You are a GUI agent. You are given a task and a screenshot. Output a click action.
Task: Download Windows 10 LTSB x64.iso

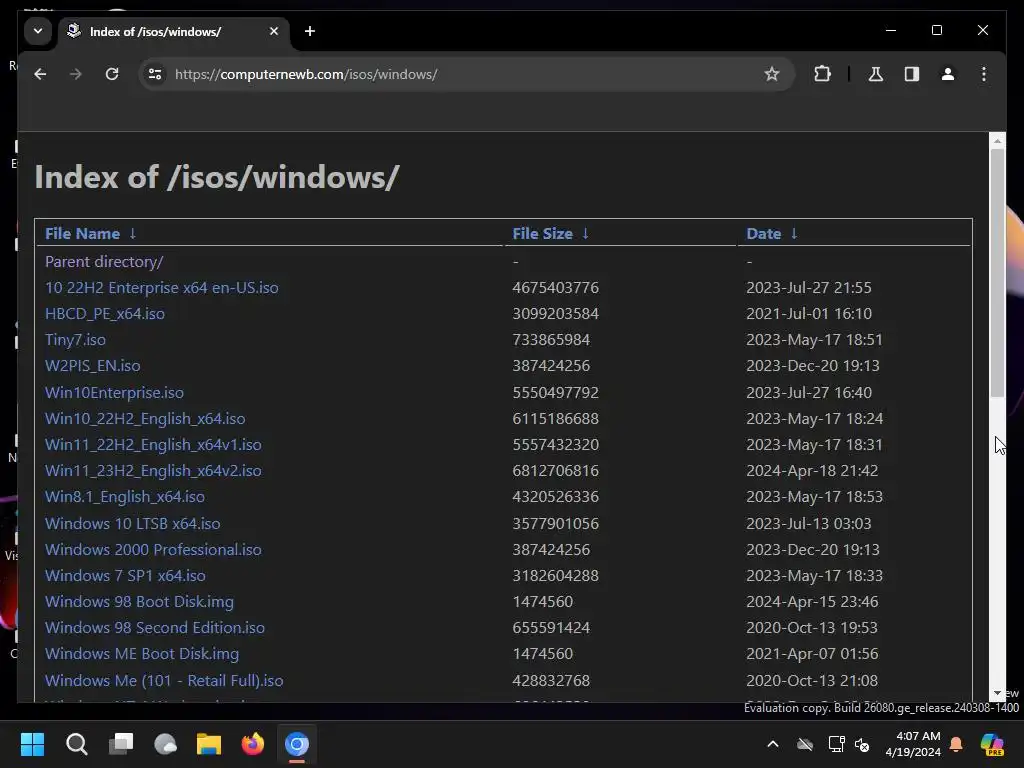(x=133, y=524)
